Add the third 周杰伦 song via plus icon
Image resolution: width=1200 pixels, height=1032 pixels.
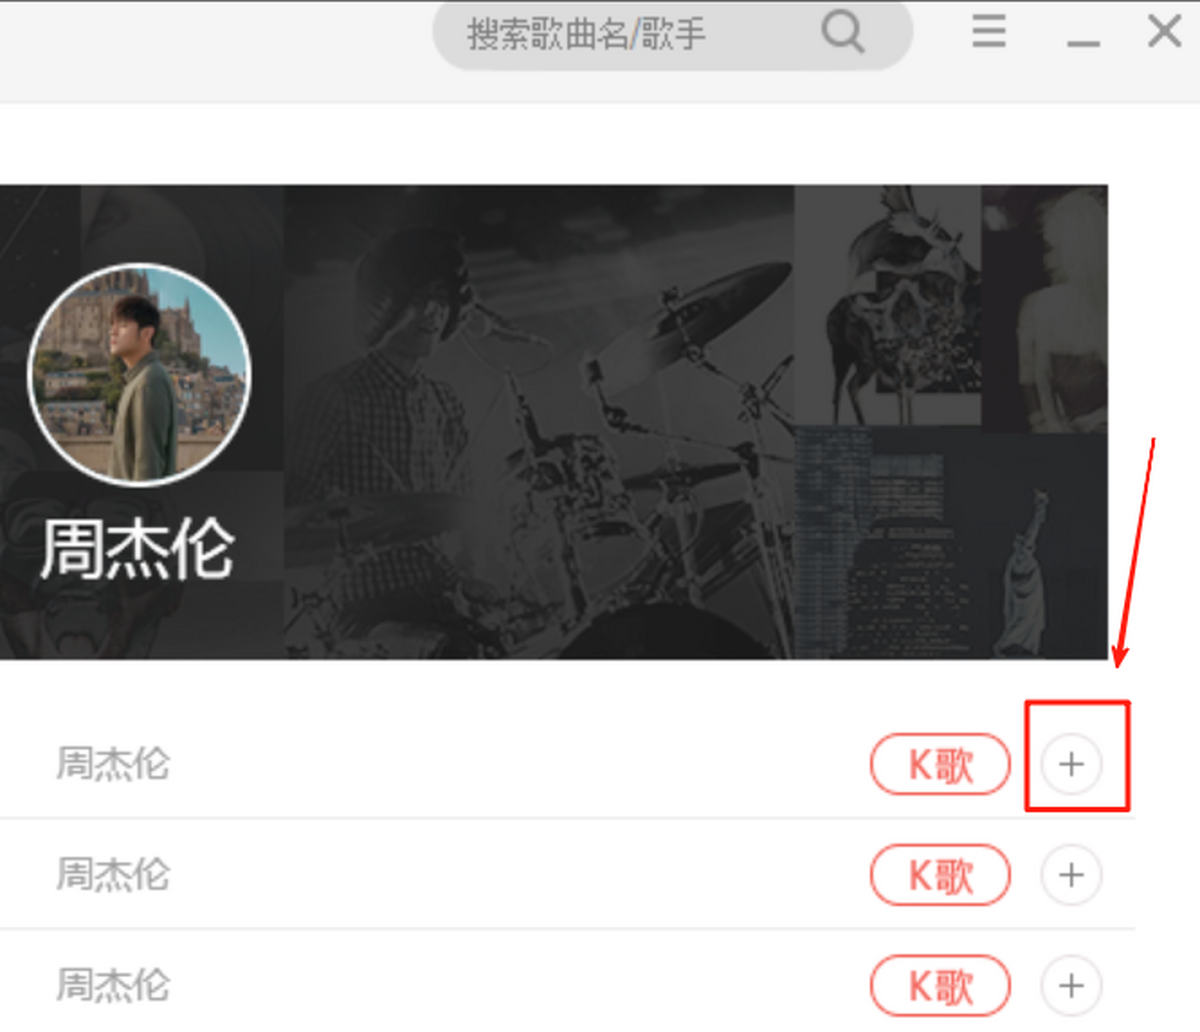(x=1071, y=985)
